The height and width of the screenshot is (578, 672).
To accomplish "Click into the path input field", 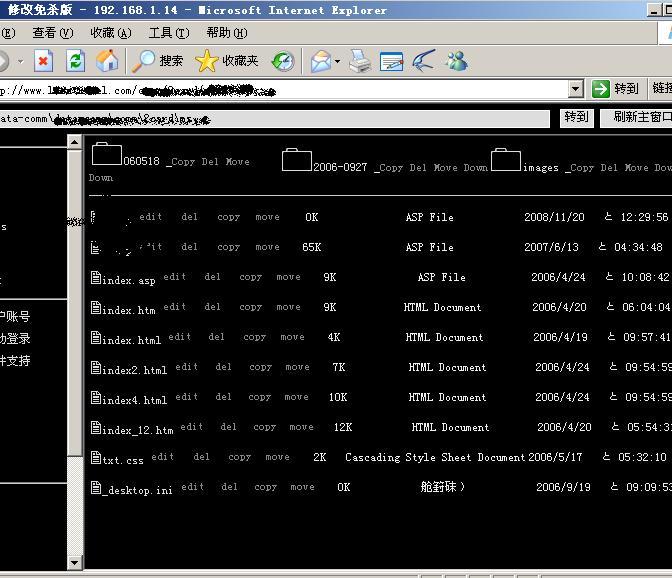I will click(275, 118).
